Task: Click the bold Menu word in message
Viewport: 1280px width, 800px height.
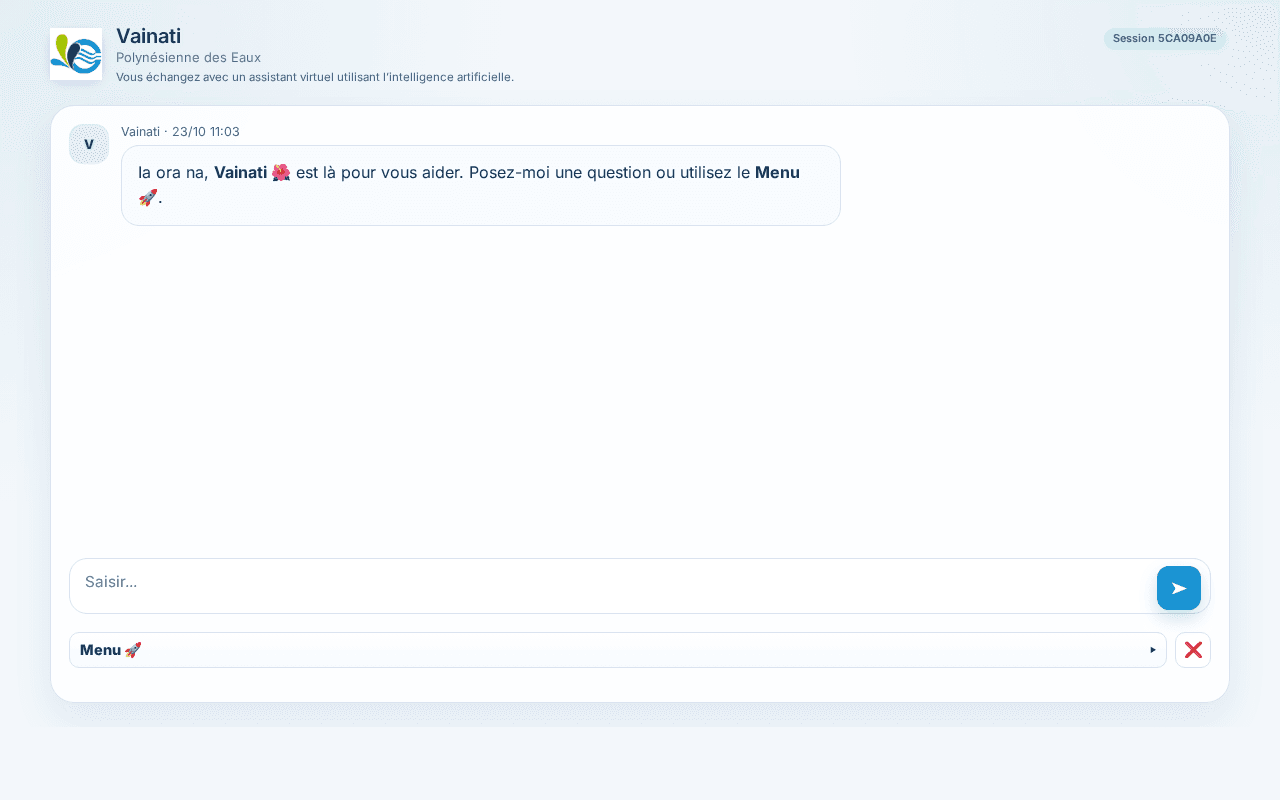Action: point(777,172)
